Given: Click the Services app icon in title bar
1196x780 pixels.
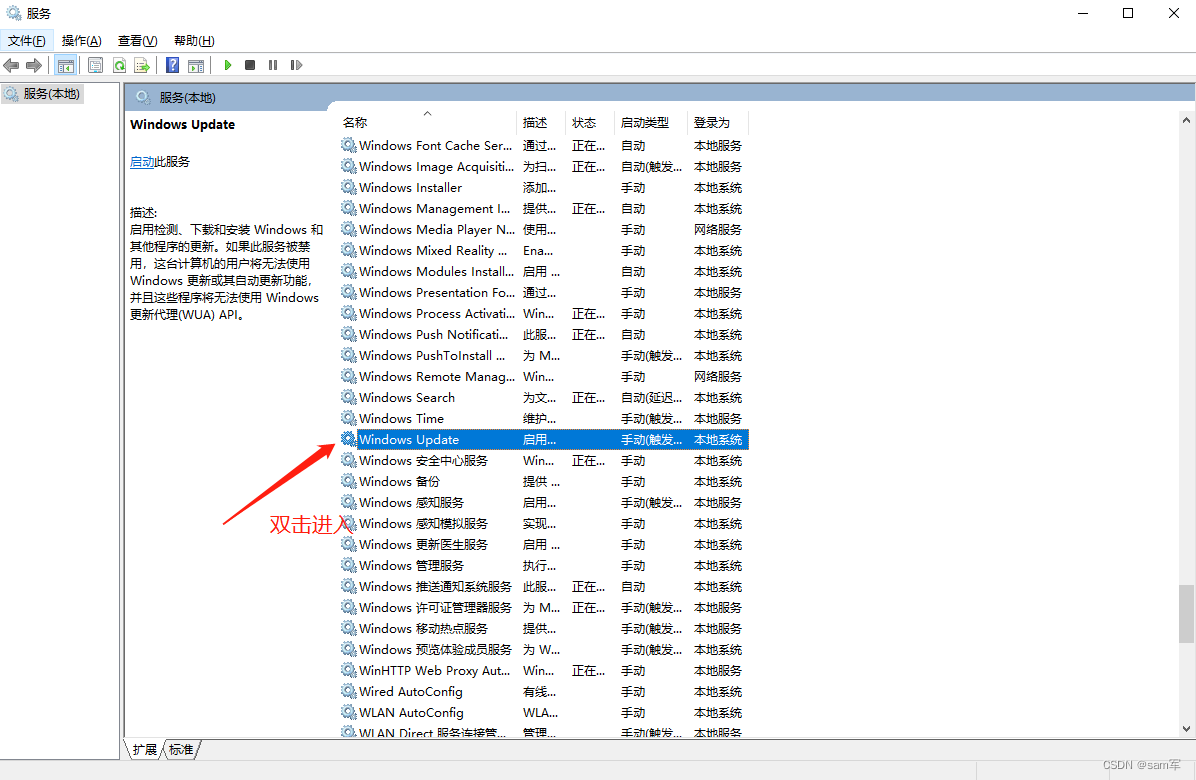Looking at the screenshot, I should click(14, 13).
